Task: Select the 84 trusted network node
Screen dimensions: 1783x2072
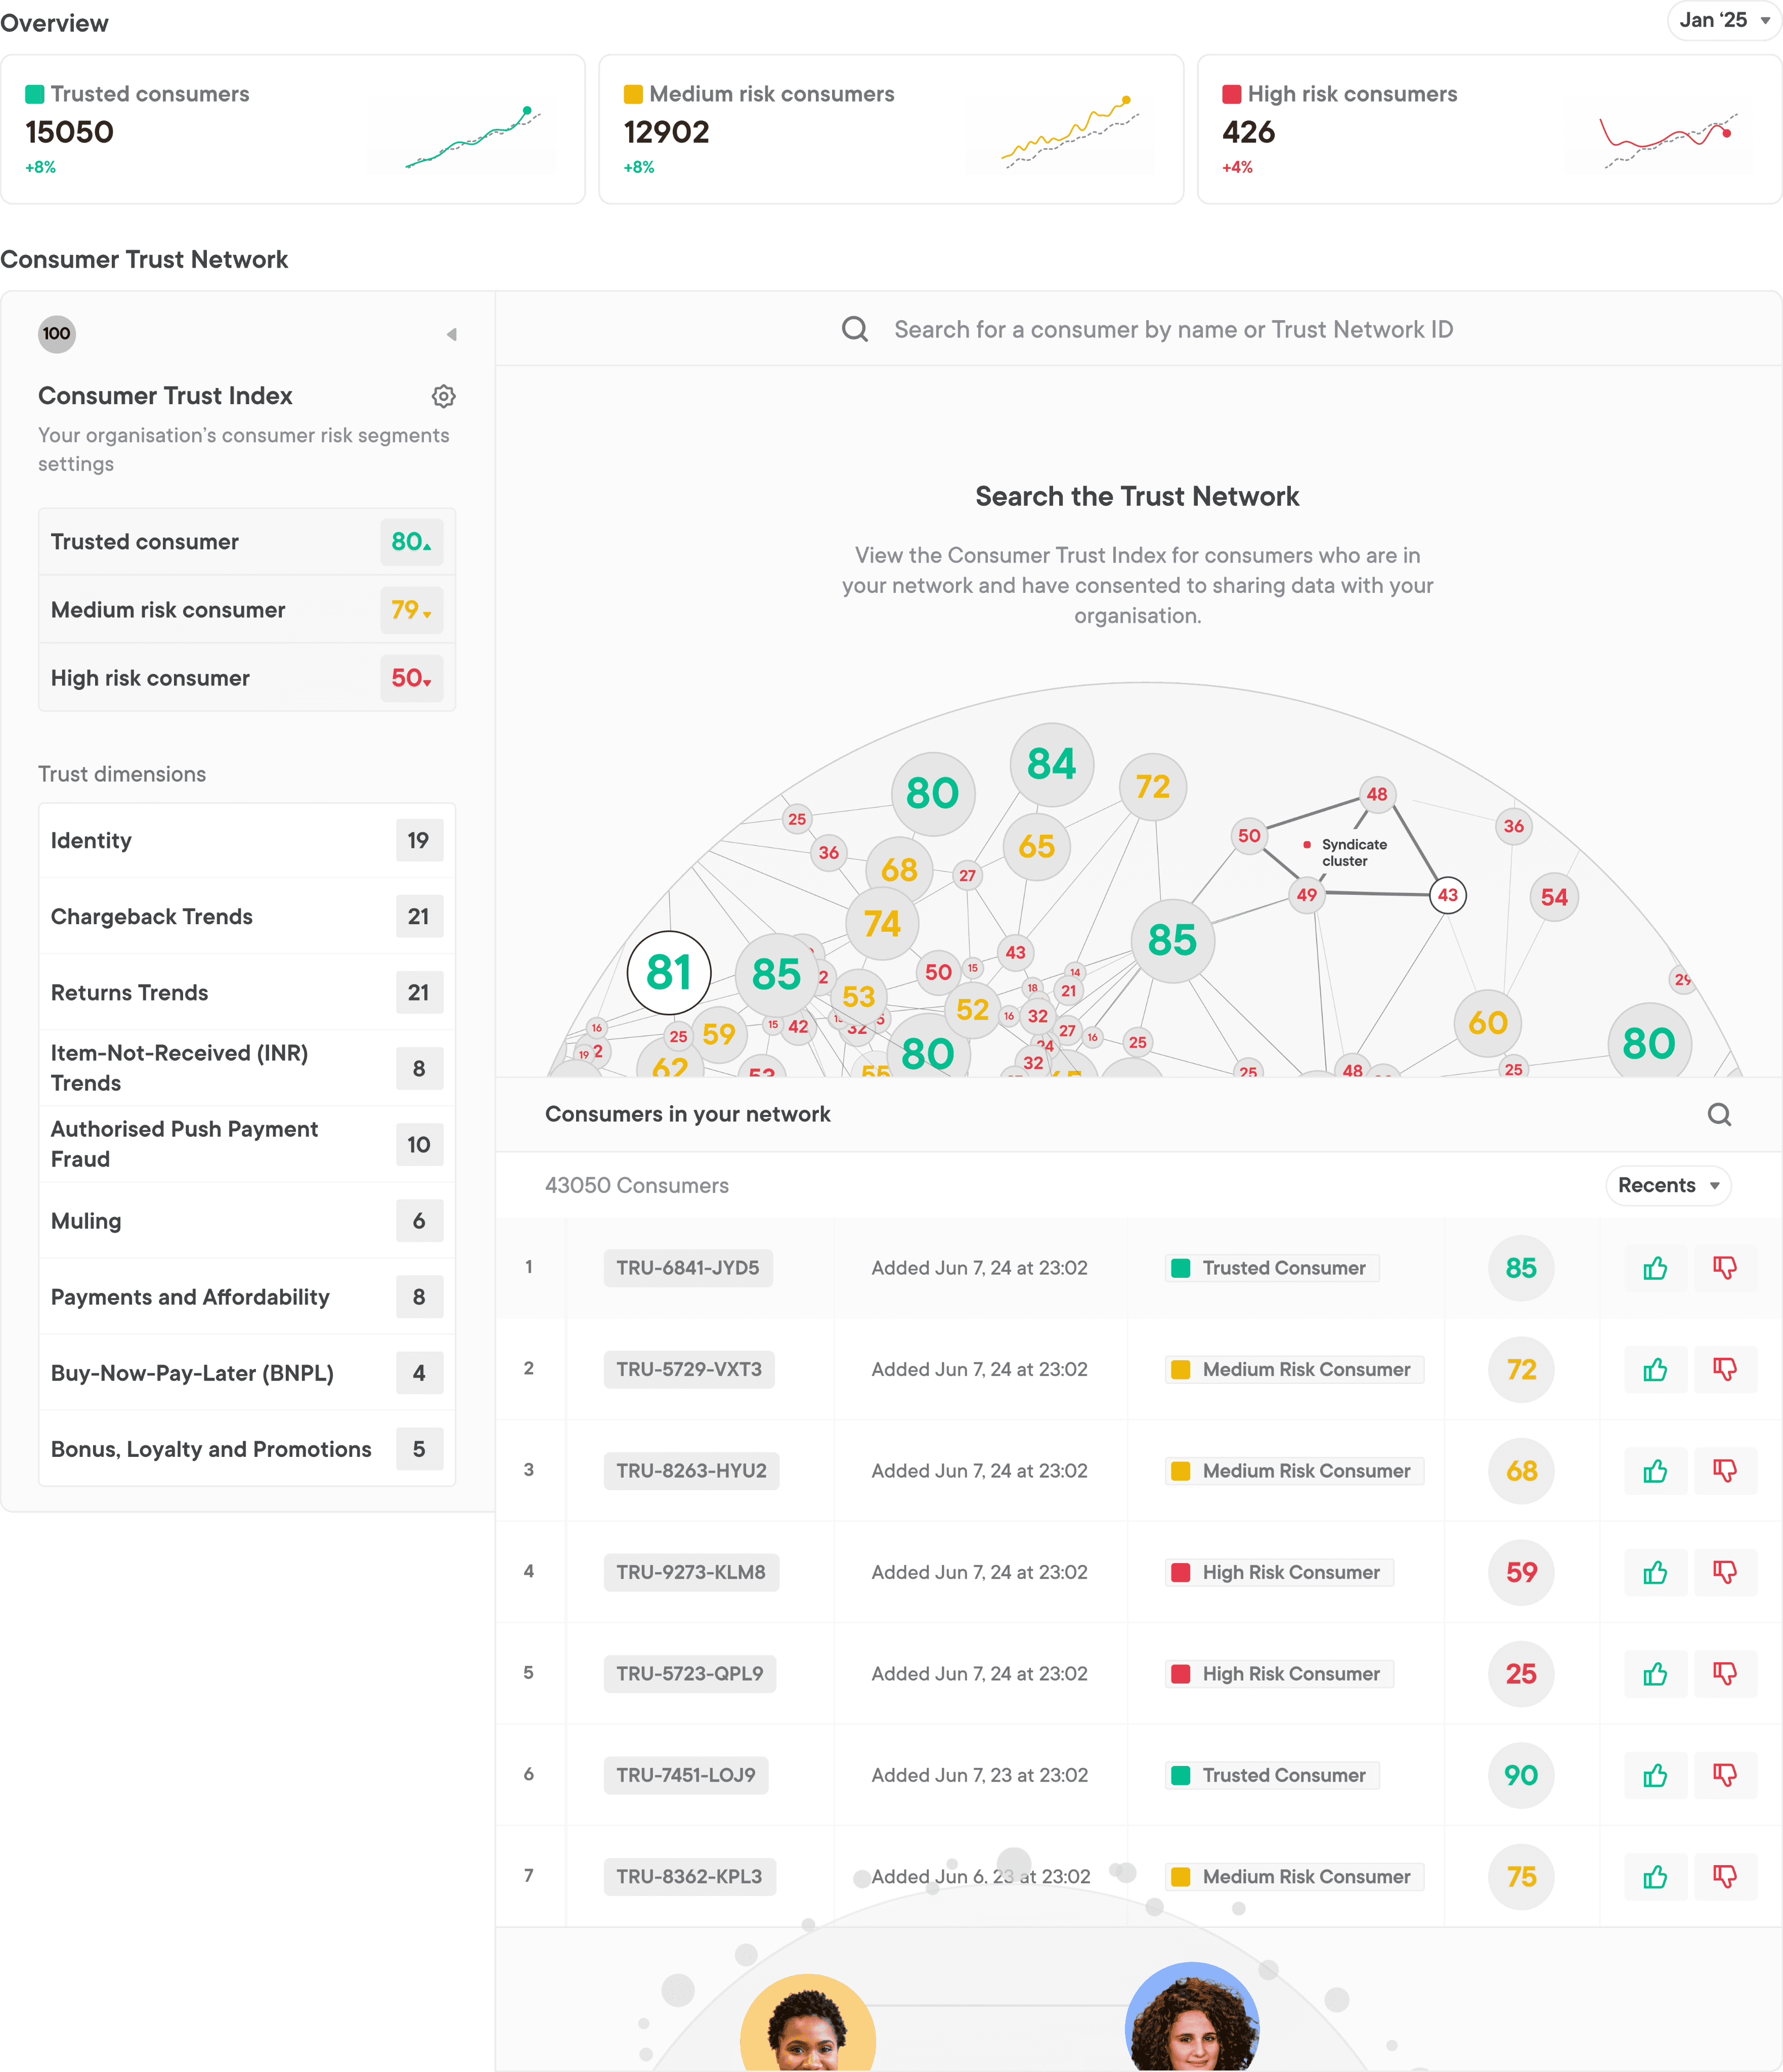Action: pyautogui.click(x=1052, y=764)
